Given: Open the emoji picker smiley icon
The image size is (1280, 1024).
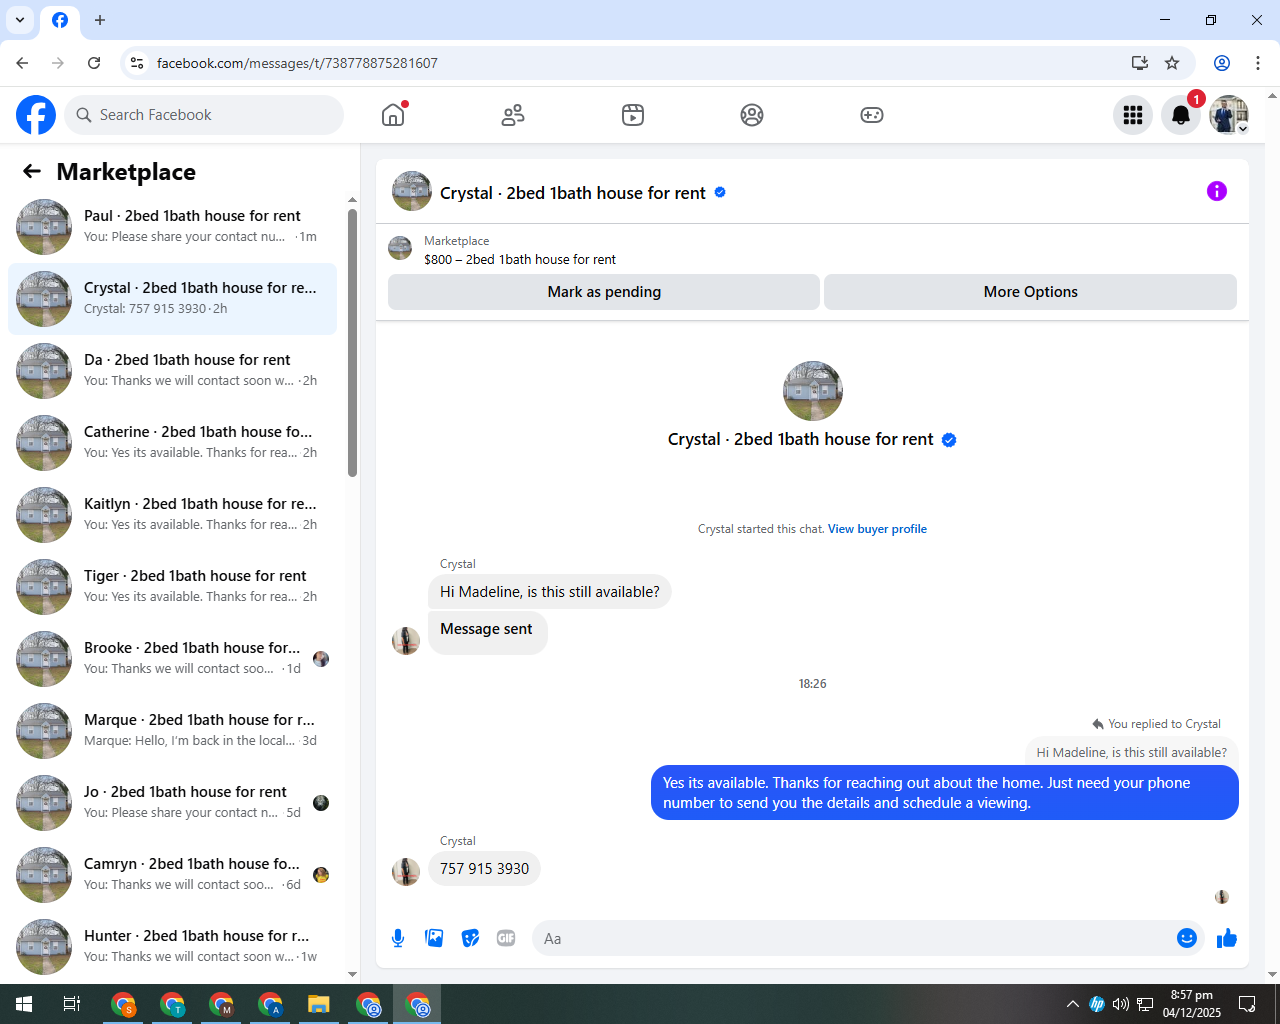Looking at the screenshot, I should coord(1187,938).
